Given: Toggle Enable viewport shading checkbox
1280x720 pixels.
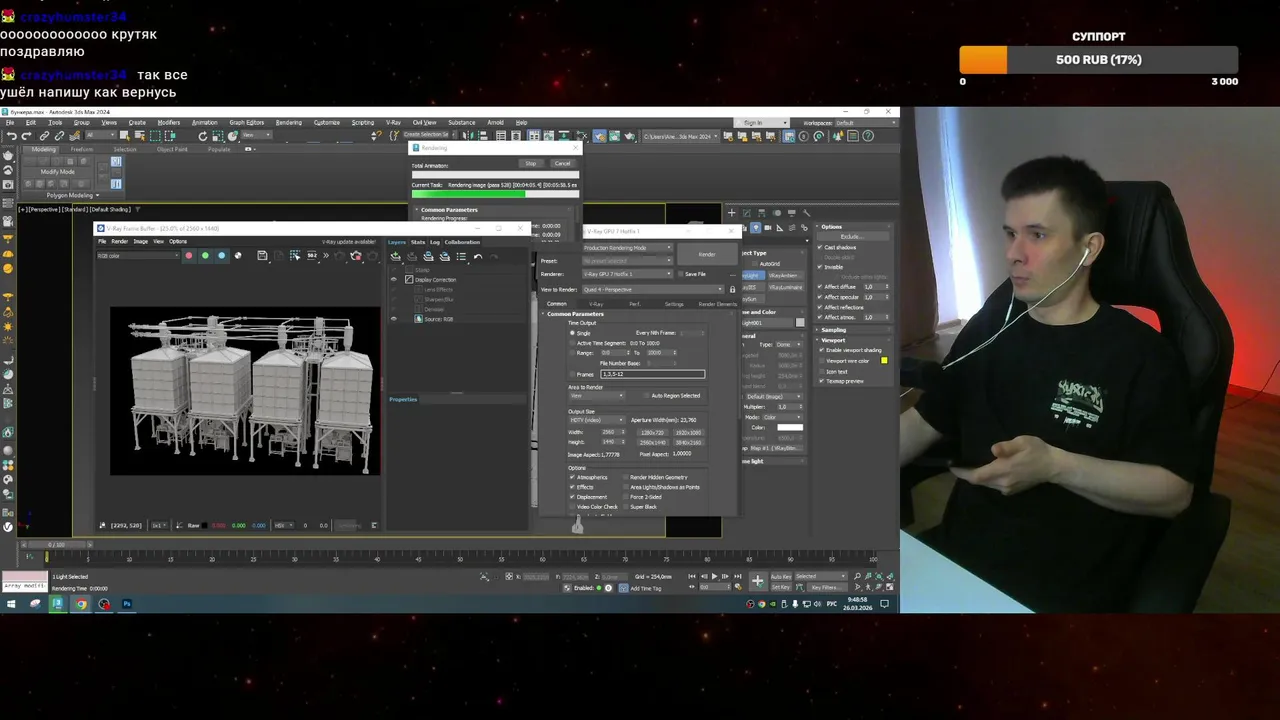Looking at the screenshot, I should coord(820,350).
